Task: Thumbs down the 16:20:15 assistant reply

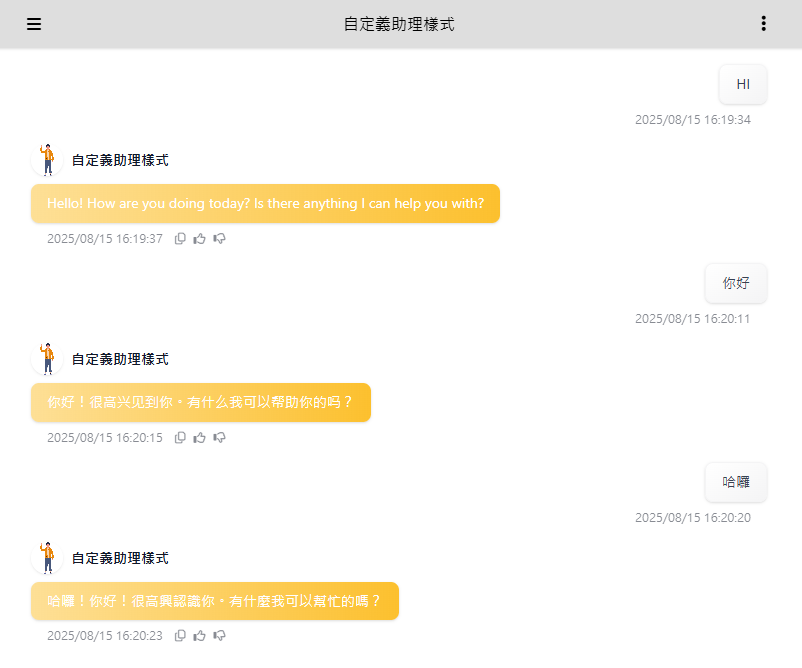Action: [220, 438]
